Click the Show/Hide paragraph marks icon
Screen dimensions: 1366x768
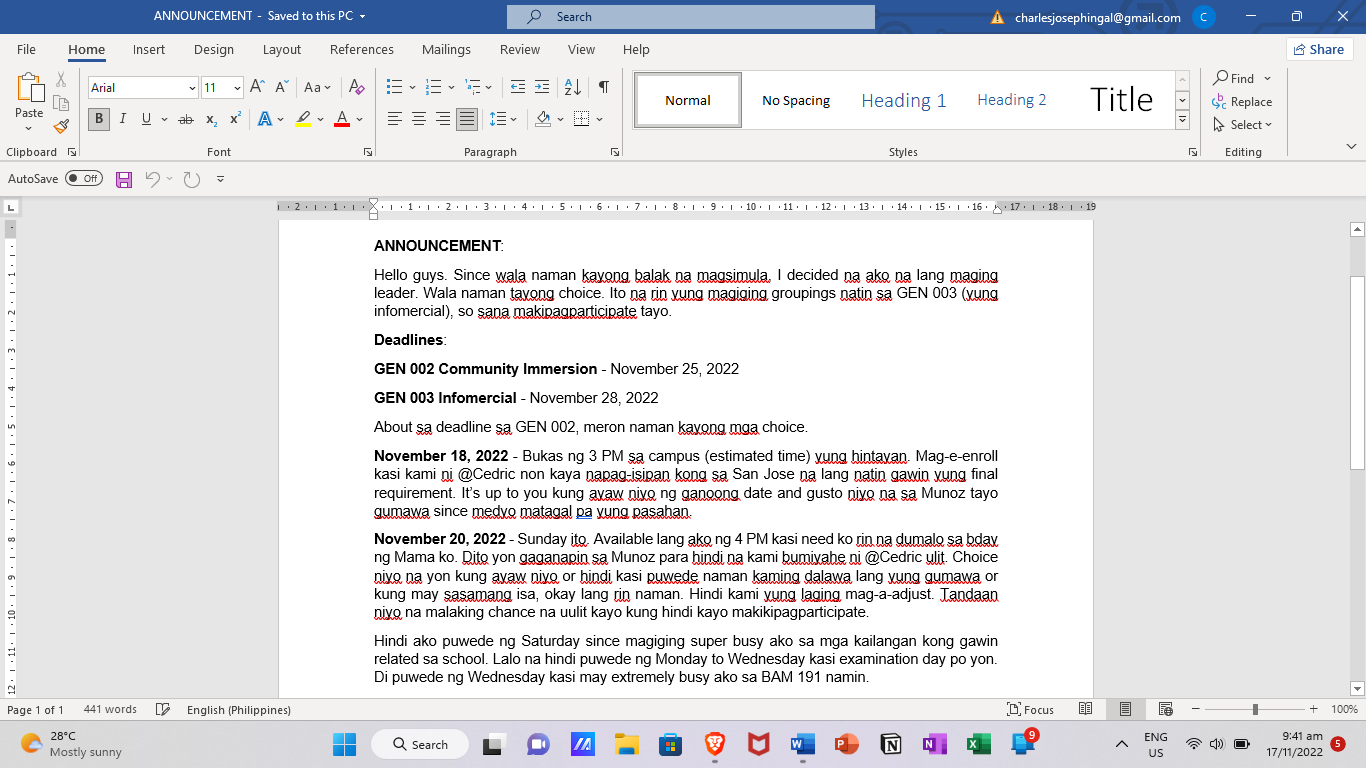[604, 87]
